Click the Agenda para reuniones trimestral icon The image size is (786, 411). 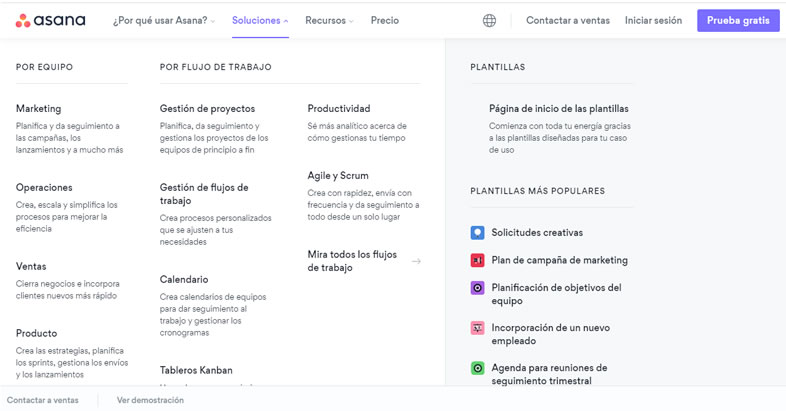click(x=477, y=368)
